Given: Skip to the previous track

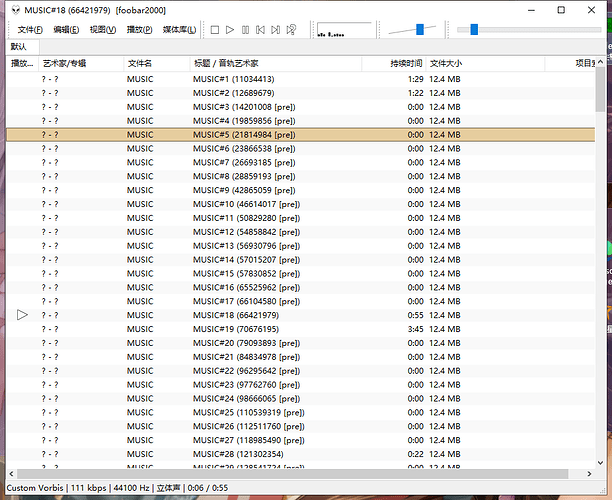Looking at the screenshot, I should click(x=260, y=30).
